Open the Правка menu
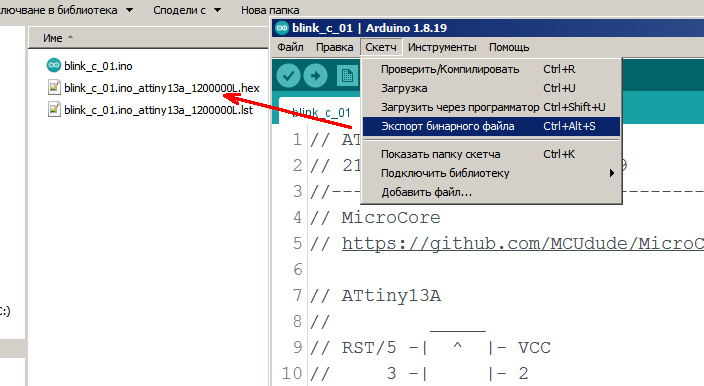The width and height of the screenshot is (704, 386). pos(334,47)
